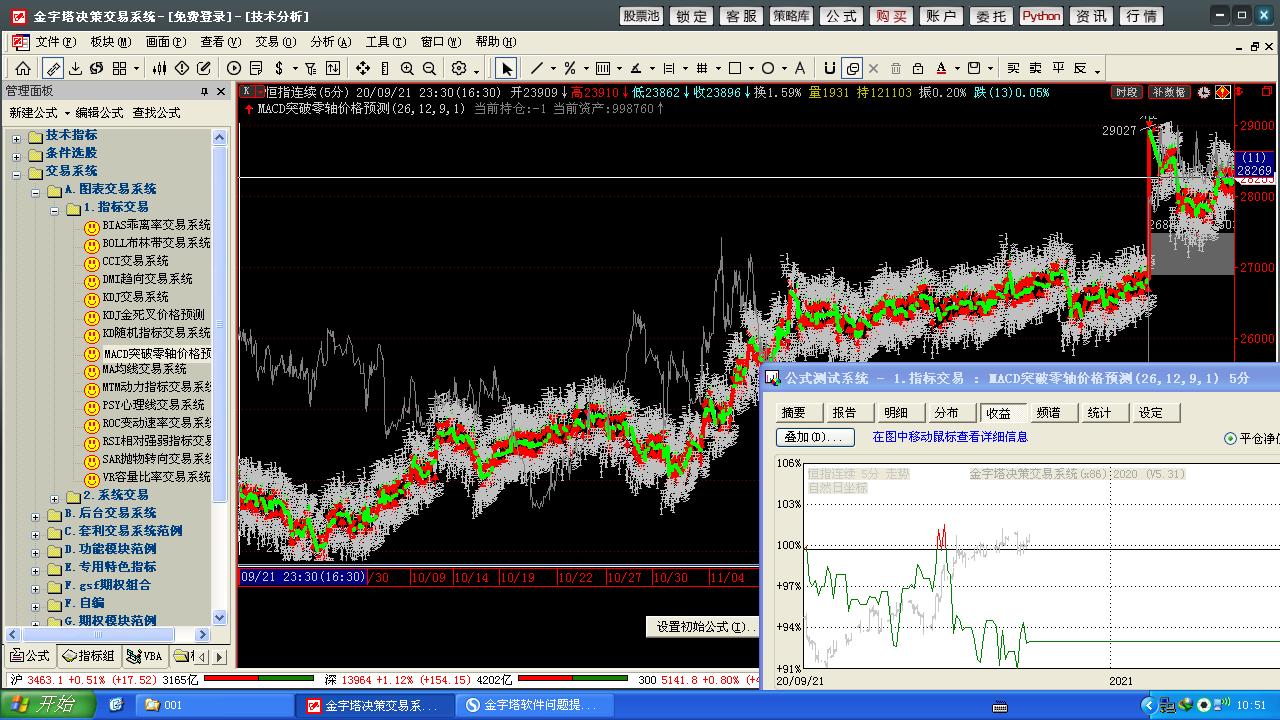Click 设置初始公式(I) button
The width and height of the screenshot is (1280, 720).
tap(702, 627)
